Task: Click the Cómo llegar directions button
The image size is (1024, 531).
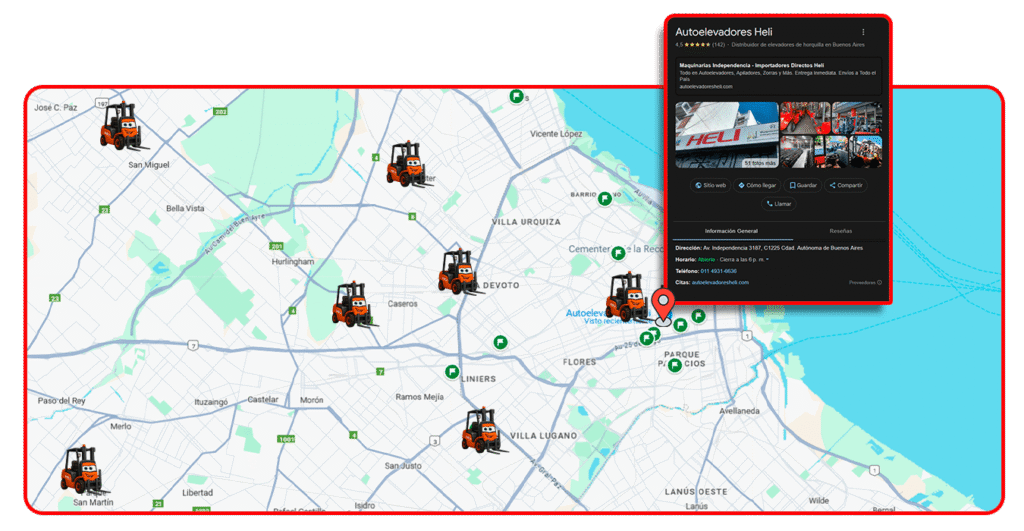Action: 757,185
